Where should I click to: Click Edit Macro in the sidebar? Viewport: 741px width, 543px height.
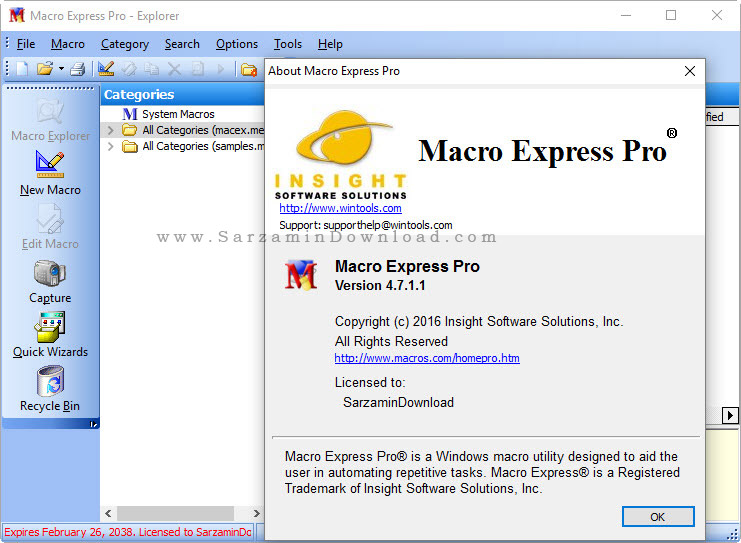click(50, 228)
